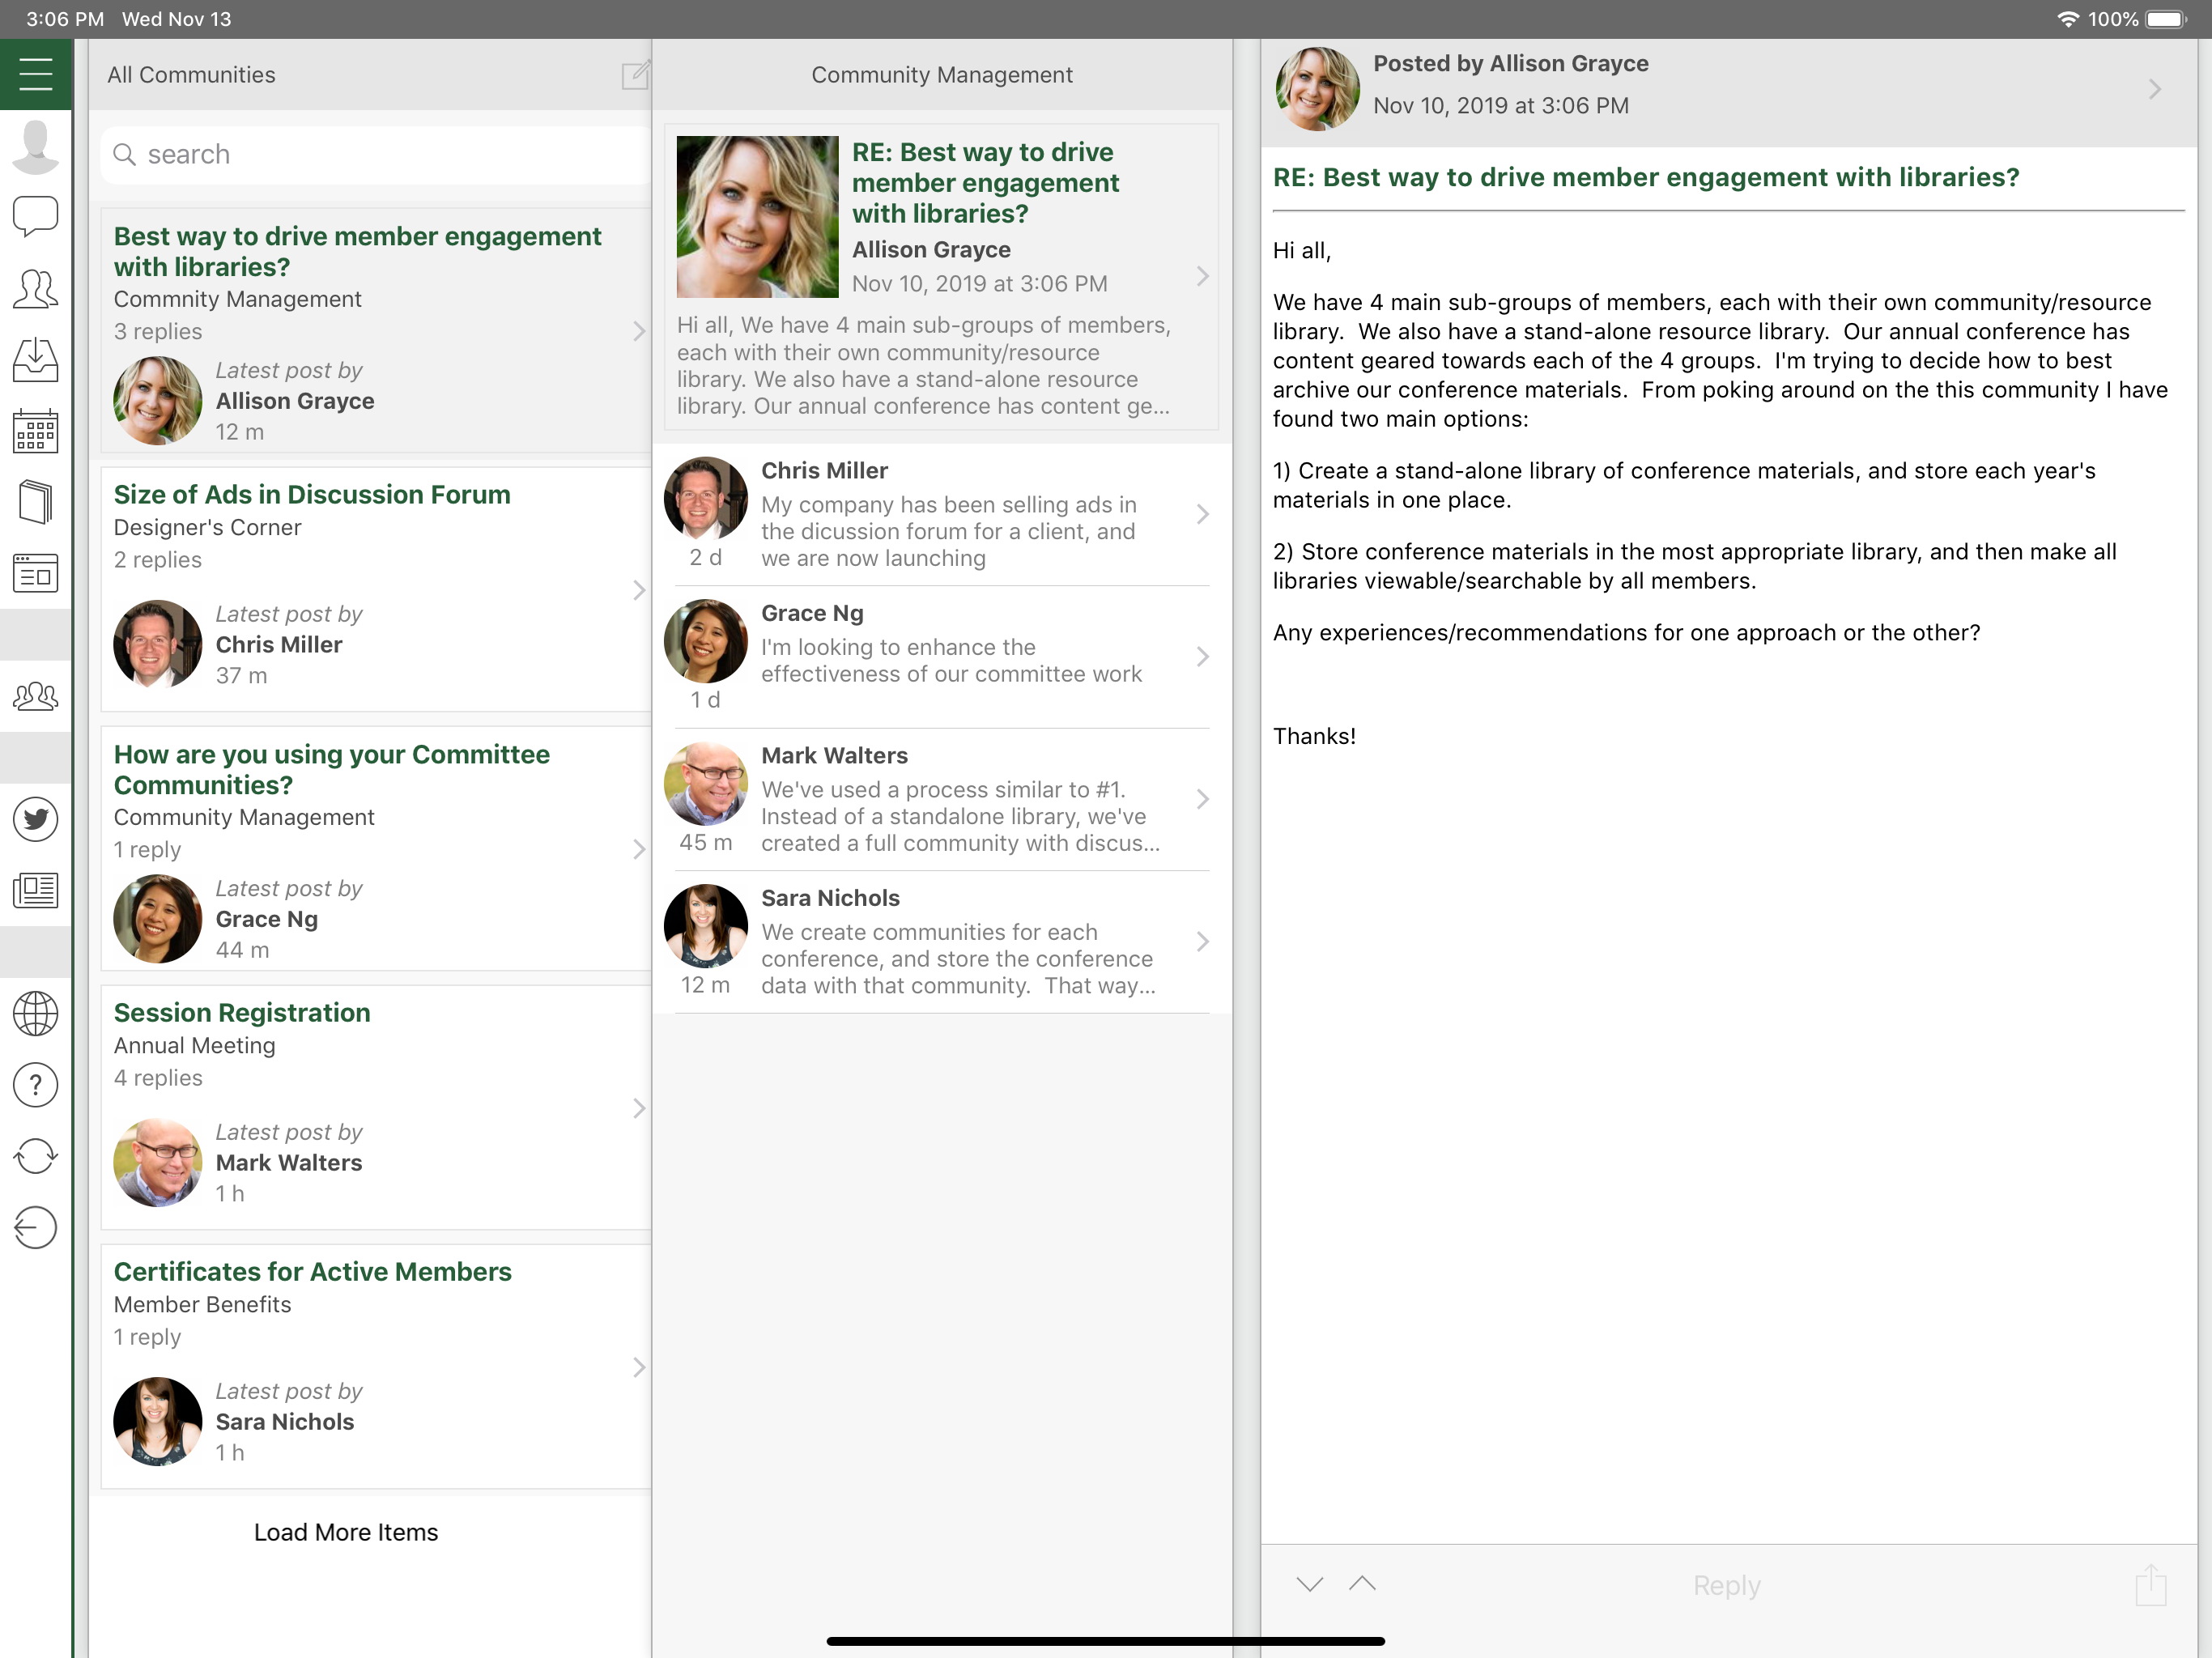Tap the 3:06 PM clock in status bar
Image resolution: width=2212 pixels, height=1658 pixels.
tap(65, 19)
